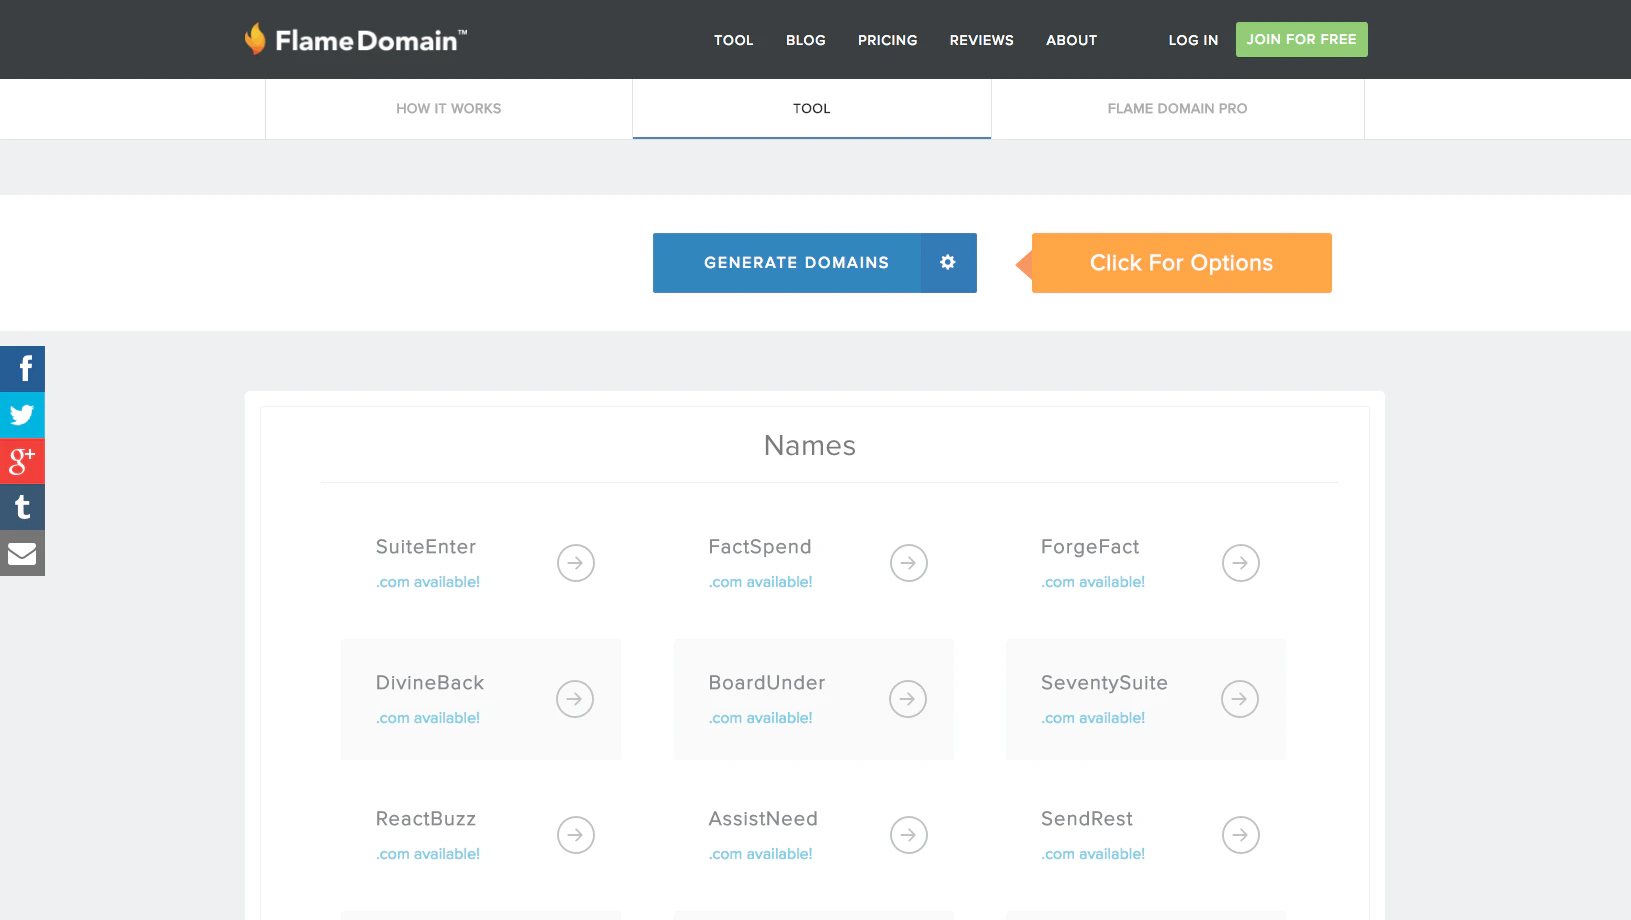1631x920 pixels.
Task: Click ForgeFact .com available link
Action: (1093, 582)
